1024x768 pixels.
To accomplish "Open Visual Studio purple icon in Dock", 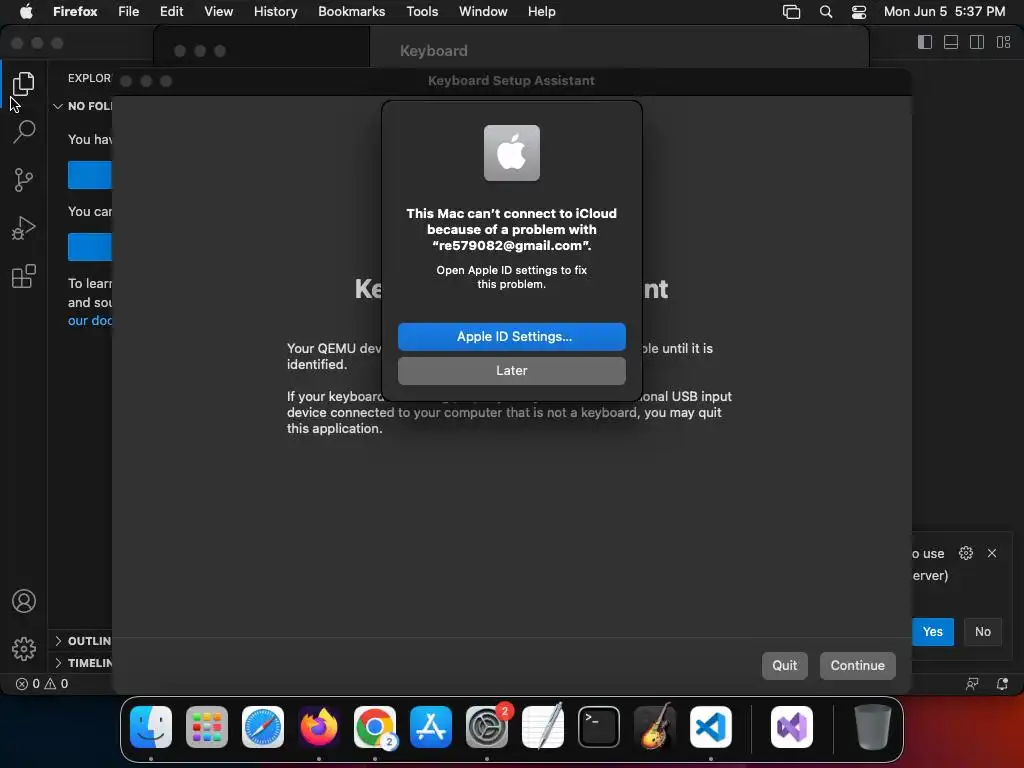I will coord(792,727).
